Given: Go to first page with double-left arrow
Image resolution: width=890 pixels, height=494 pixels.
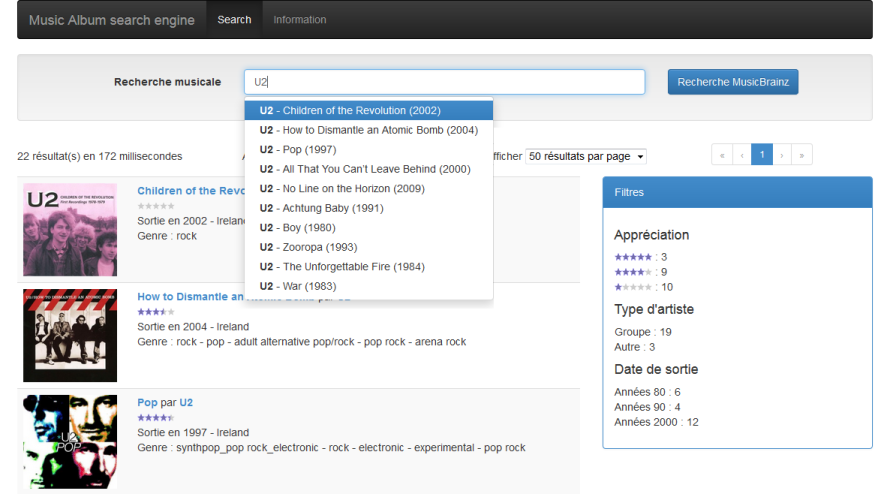Looking at the screenshot, I should pos(722,154).
